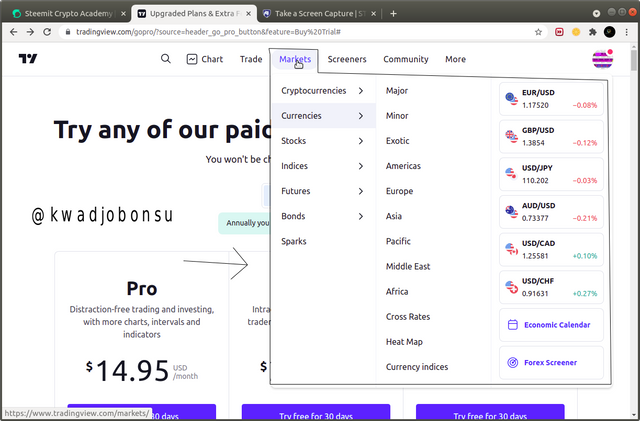Viewport: 640px width, 421px height.
Task: Click the 1.17520 EUR/USD price
Action: click(535, 105)
